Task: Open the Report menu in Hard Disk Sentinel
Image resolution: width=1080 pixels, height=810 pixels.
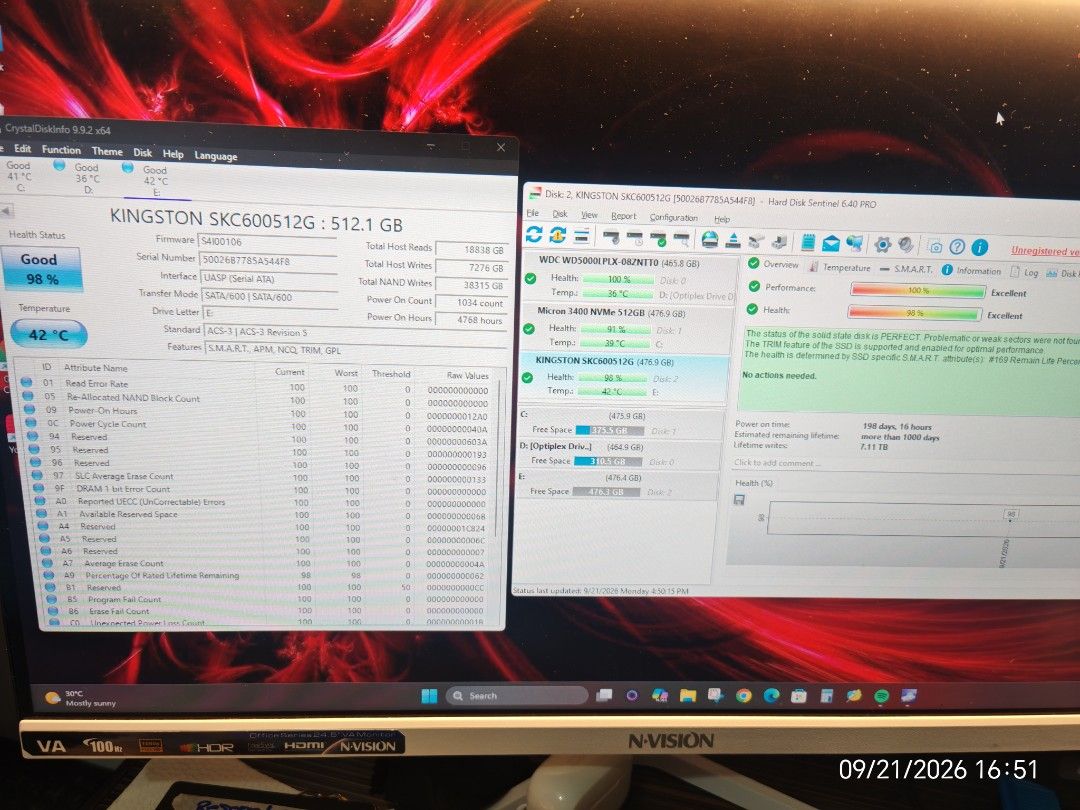Action: click(623, 216)
